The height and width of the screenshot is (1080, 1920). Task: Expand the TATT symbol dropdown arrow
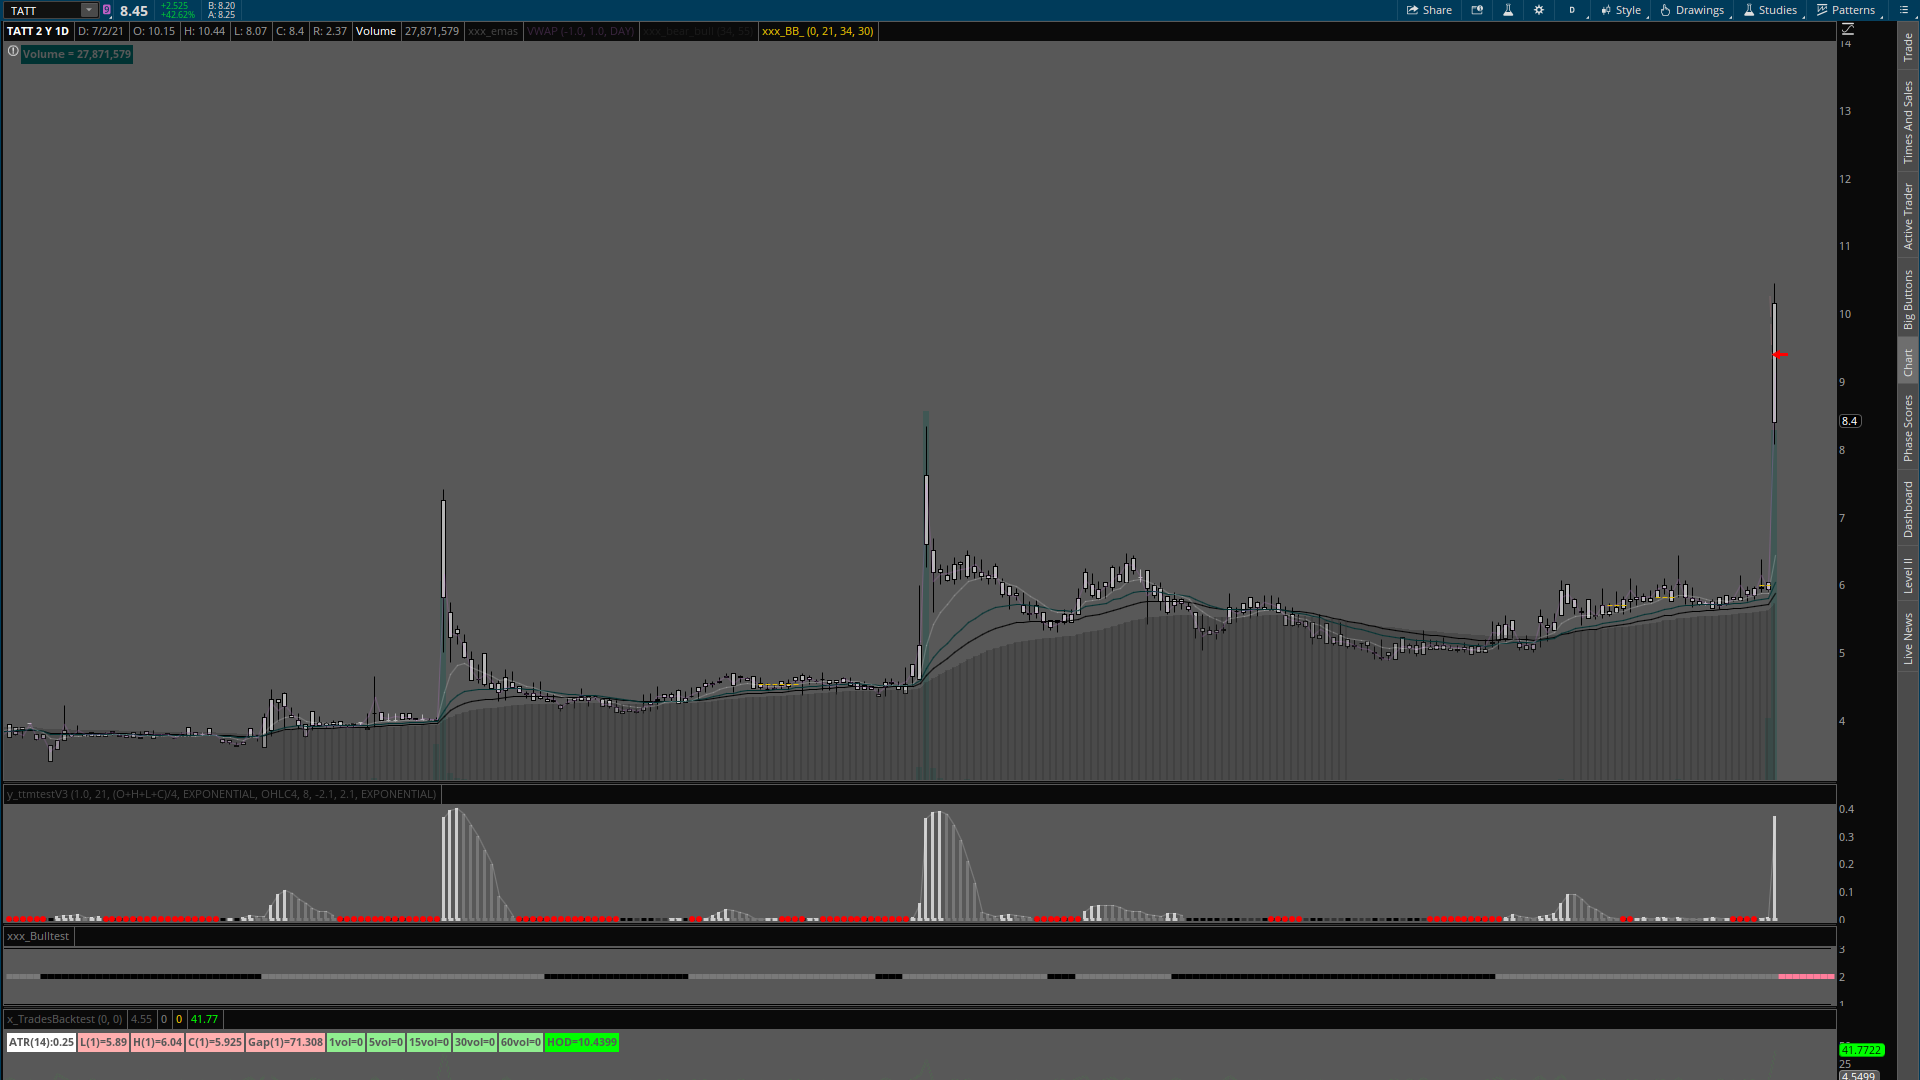[x=88, y=10]
